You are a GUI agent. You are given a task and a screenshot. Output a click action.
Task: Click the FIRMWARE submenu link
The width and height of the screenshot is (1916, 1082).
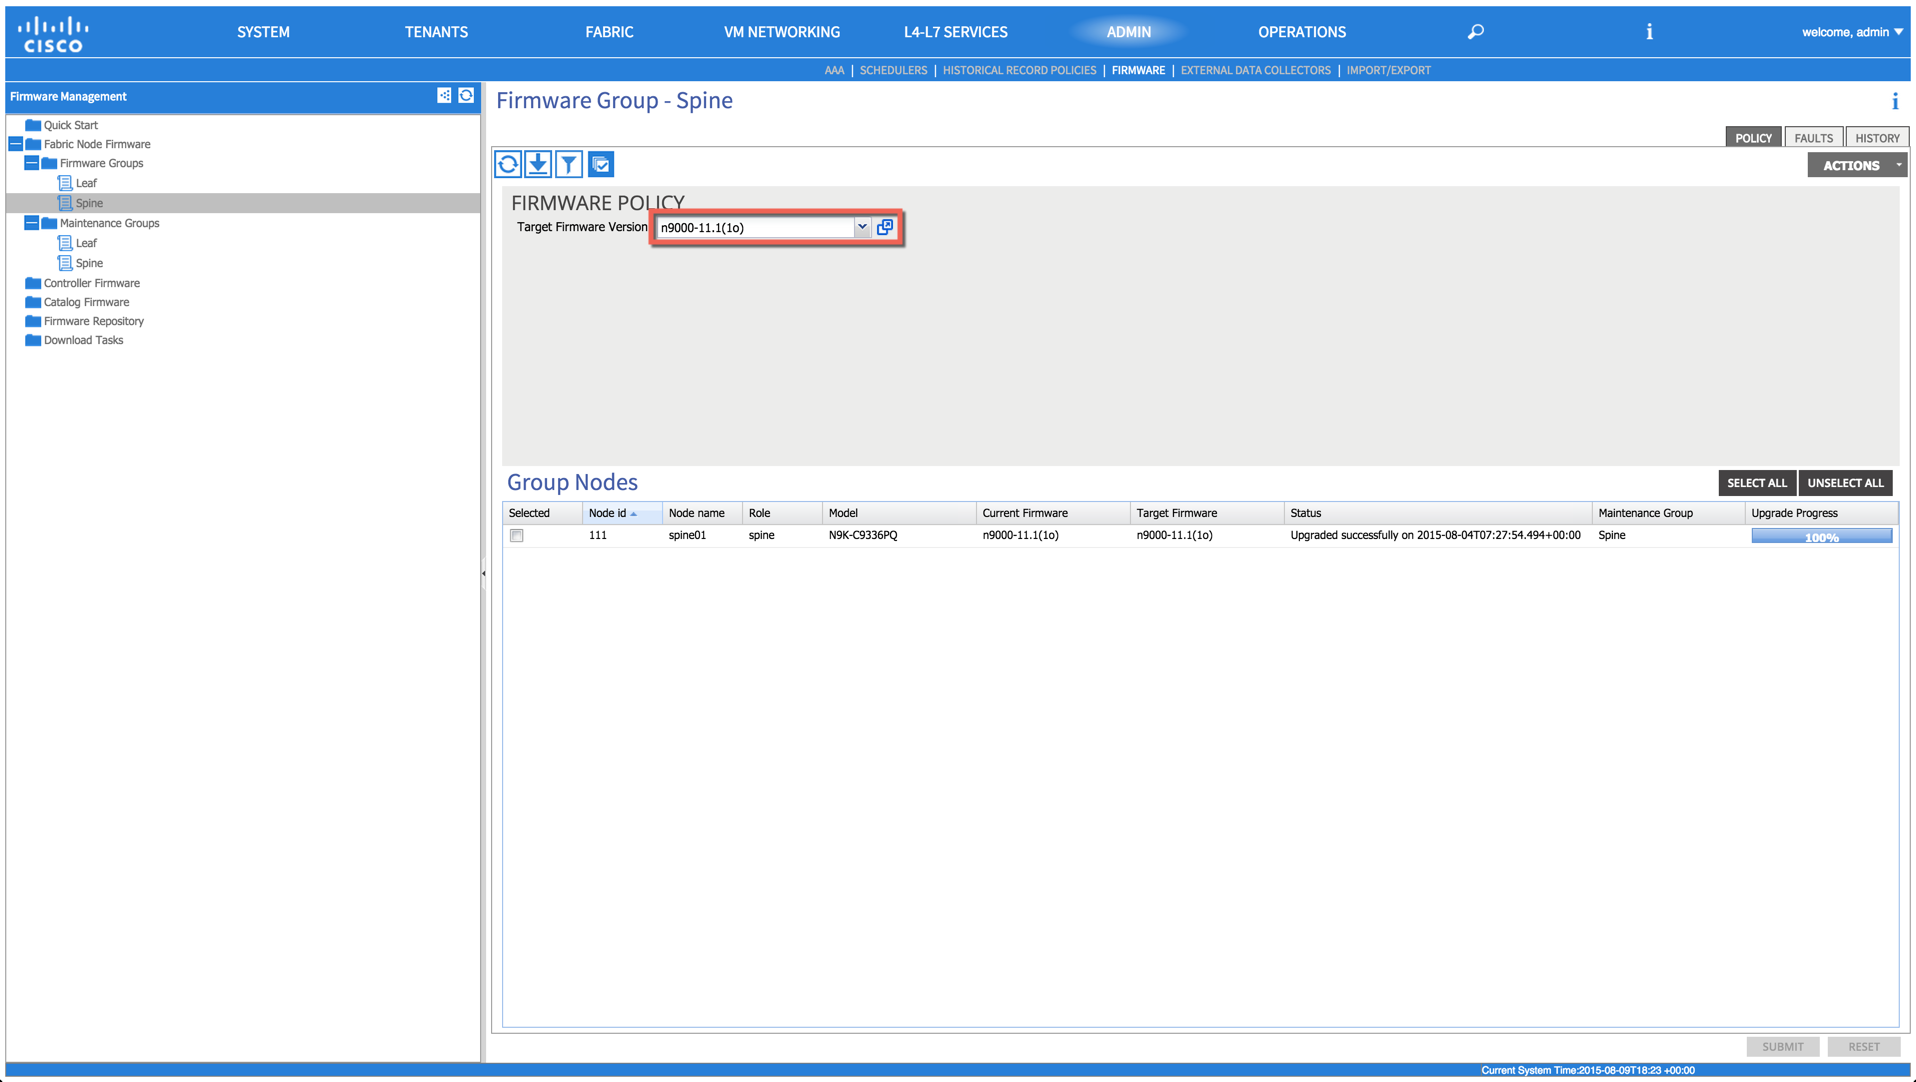click(x=1138, y=70)
